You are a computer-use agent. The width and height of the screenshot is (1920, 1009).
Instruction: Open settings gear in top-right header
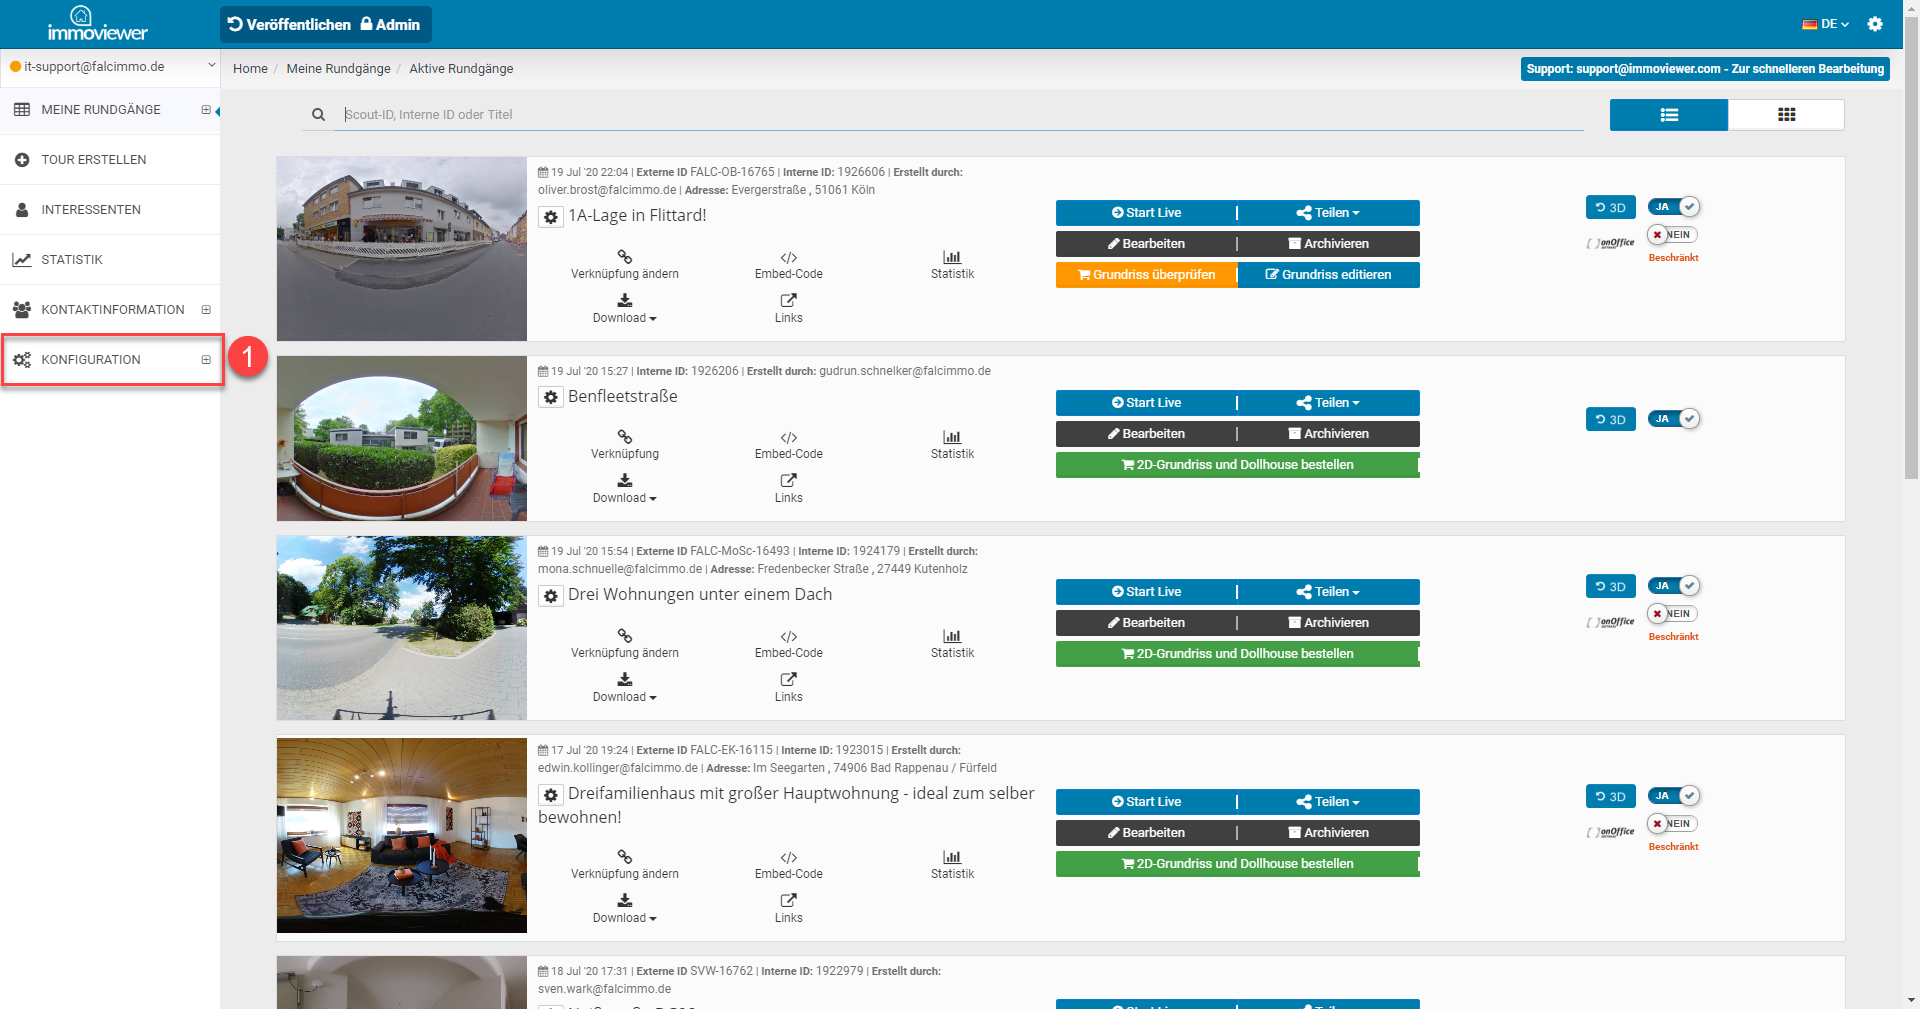[1875, 24]
